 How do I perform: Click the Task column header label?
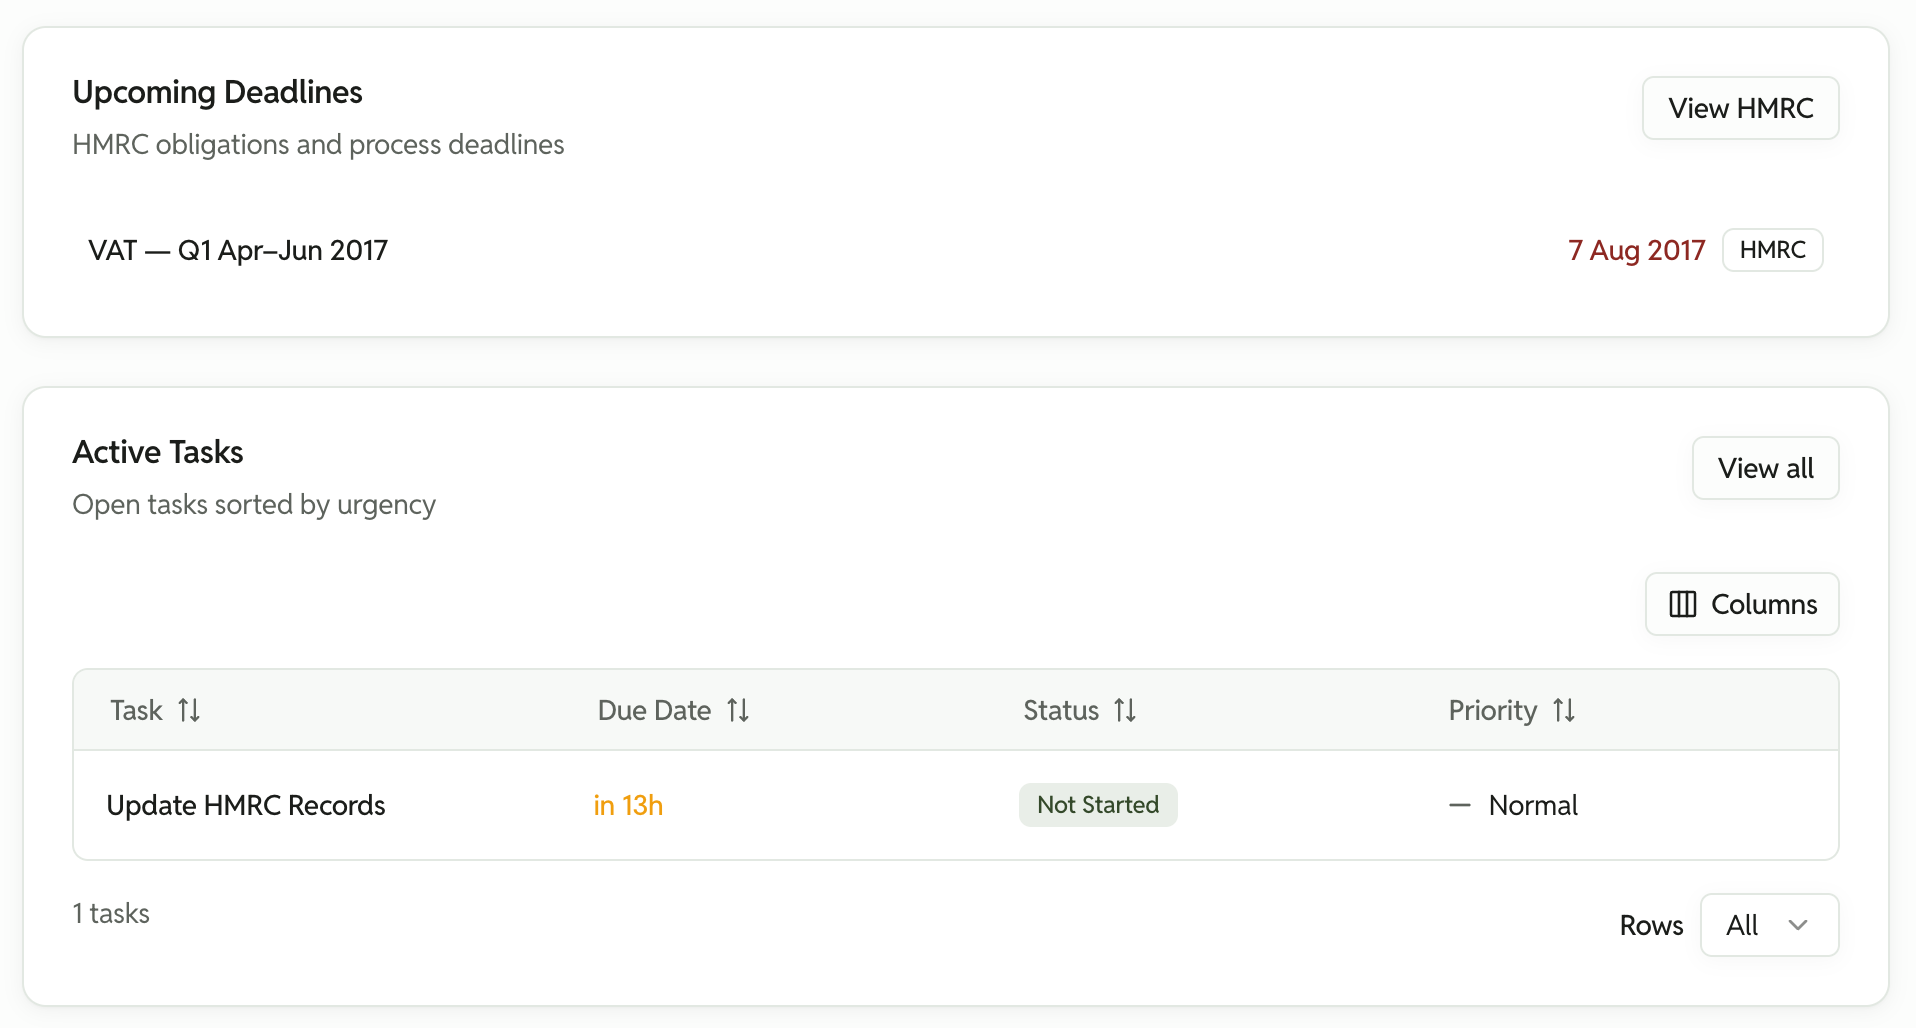tap(136, 710)
